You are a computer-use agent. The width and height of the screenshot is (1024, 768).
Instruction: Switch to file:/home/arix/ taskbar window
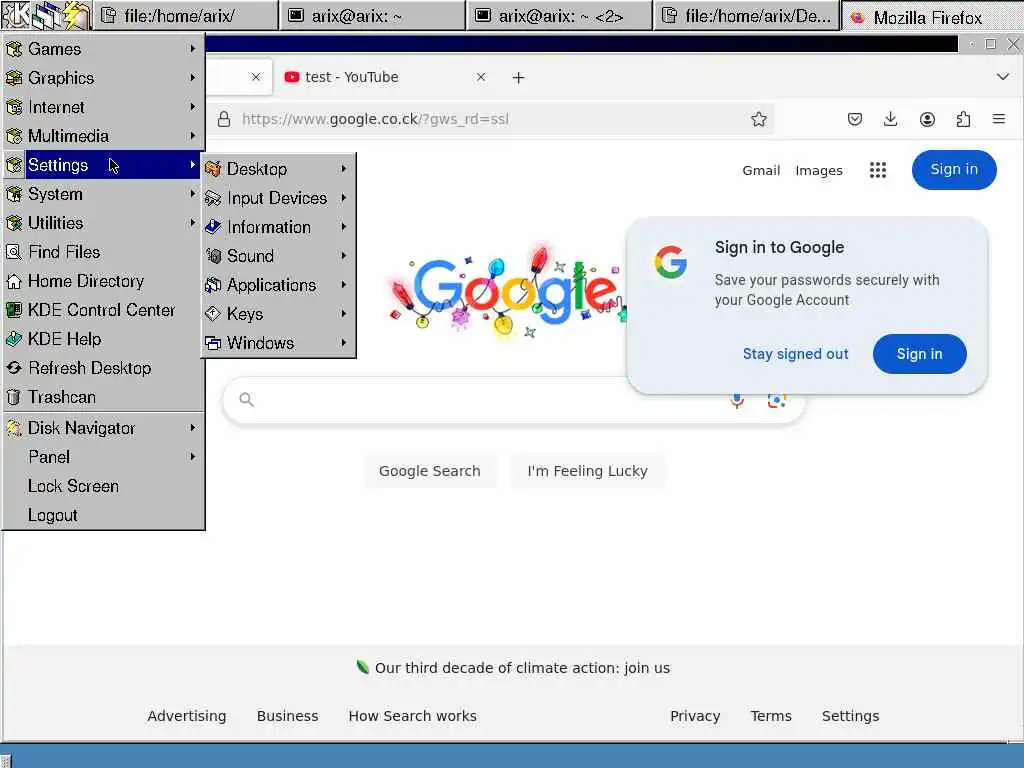click(x=185, y=16)
